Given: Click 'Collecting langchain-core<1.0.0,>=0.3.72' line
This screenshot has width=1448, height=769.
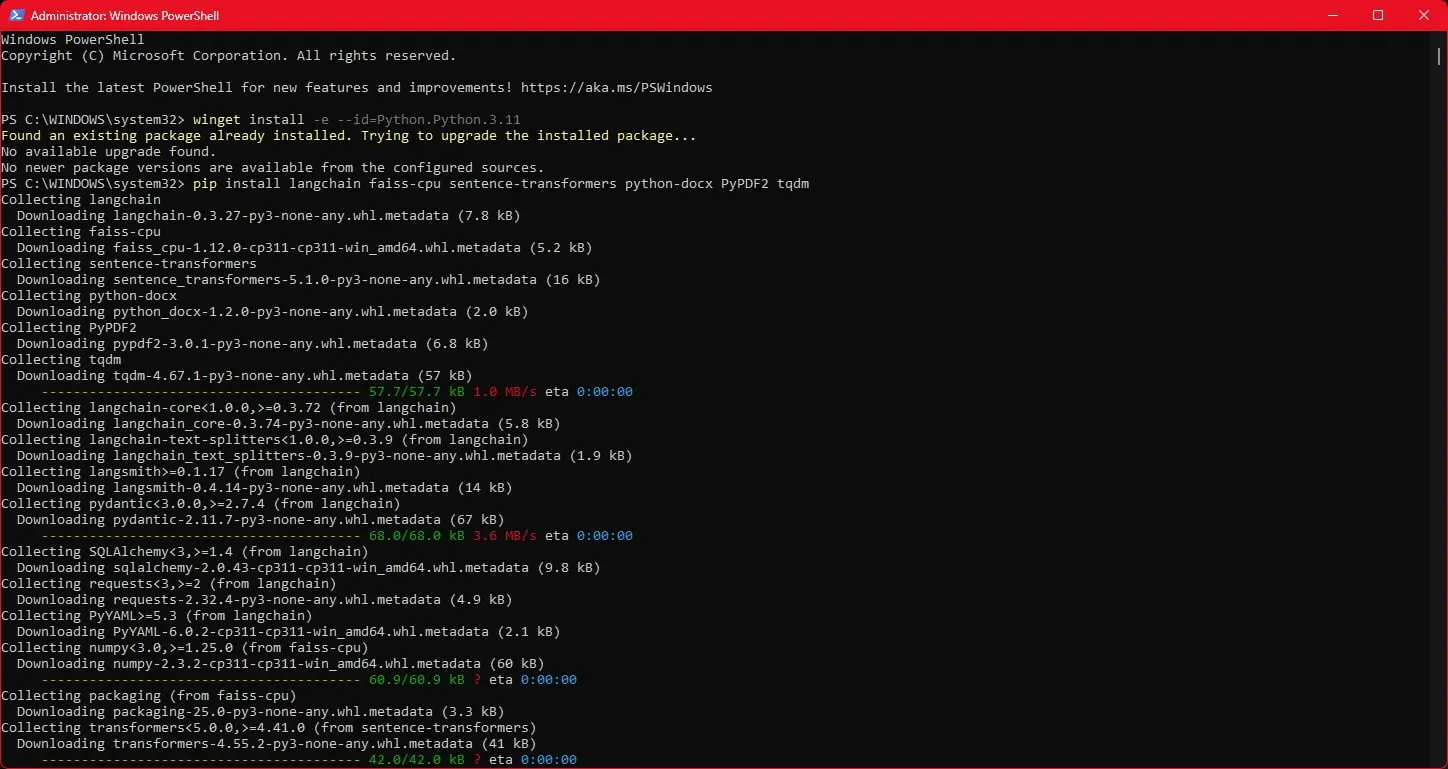Looking at the screenshot, I should click(x=229, y=408).
